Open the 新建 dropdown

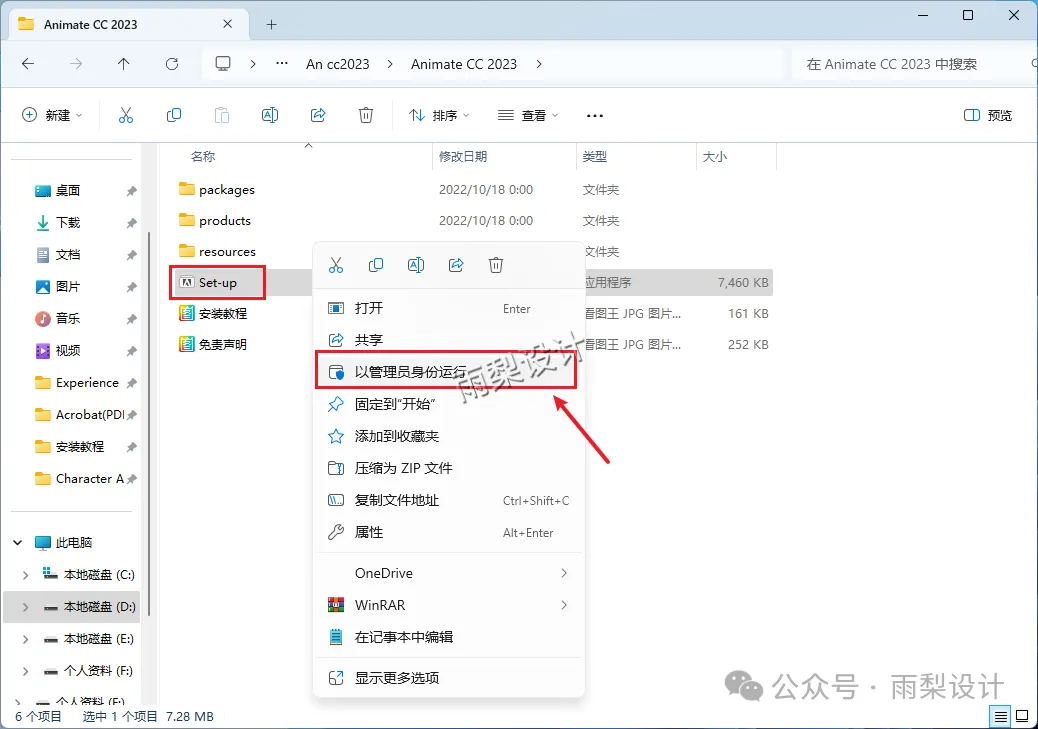(52, 115)
